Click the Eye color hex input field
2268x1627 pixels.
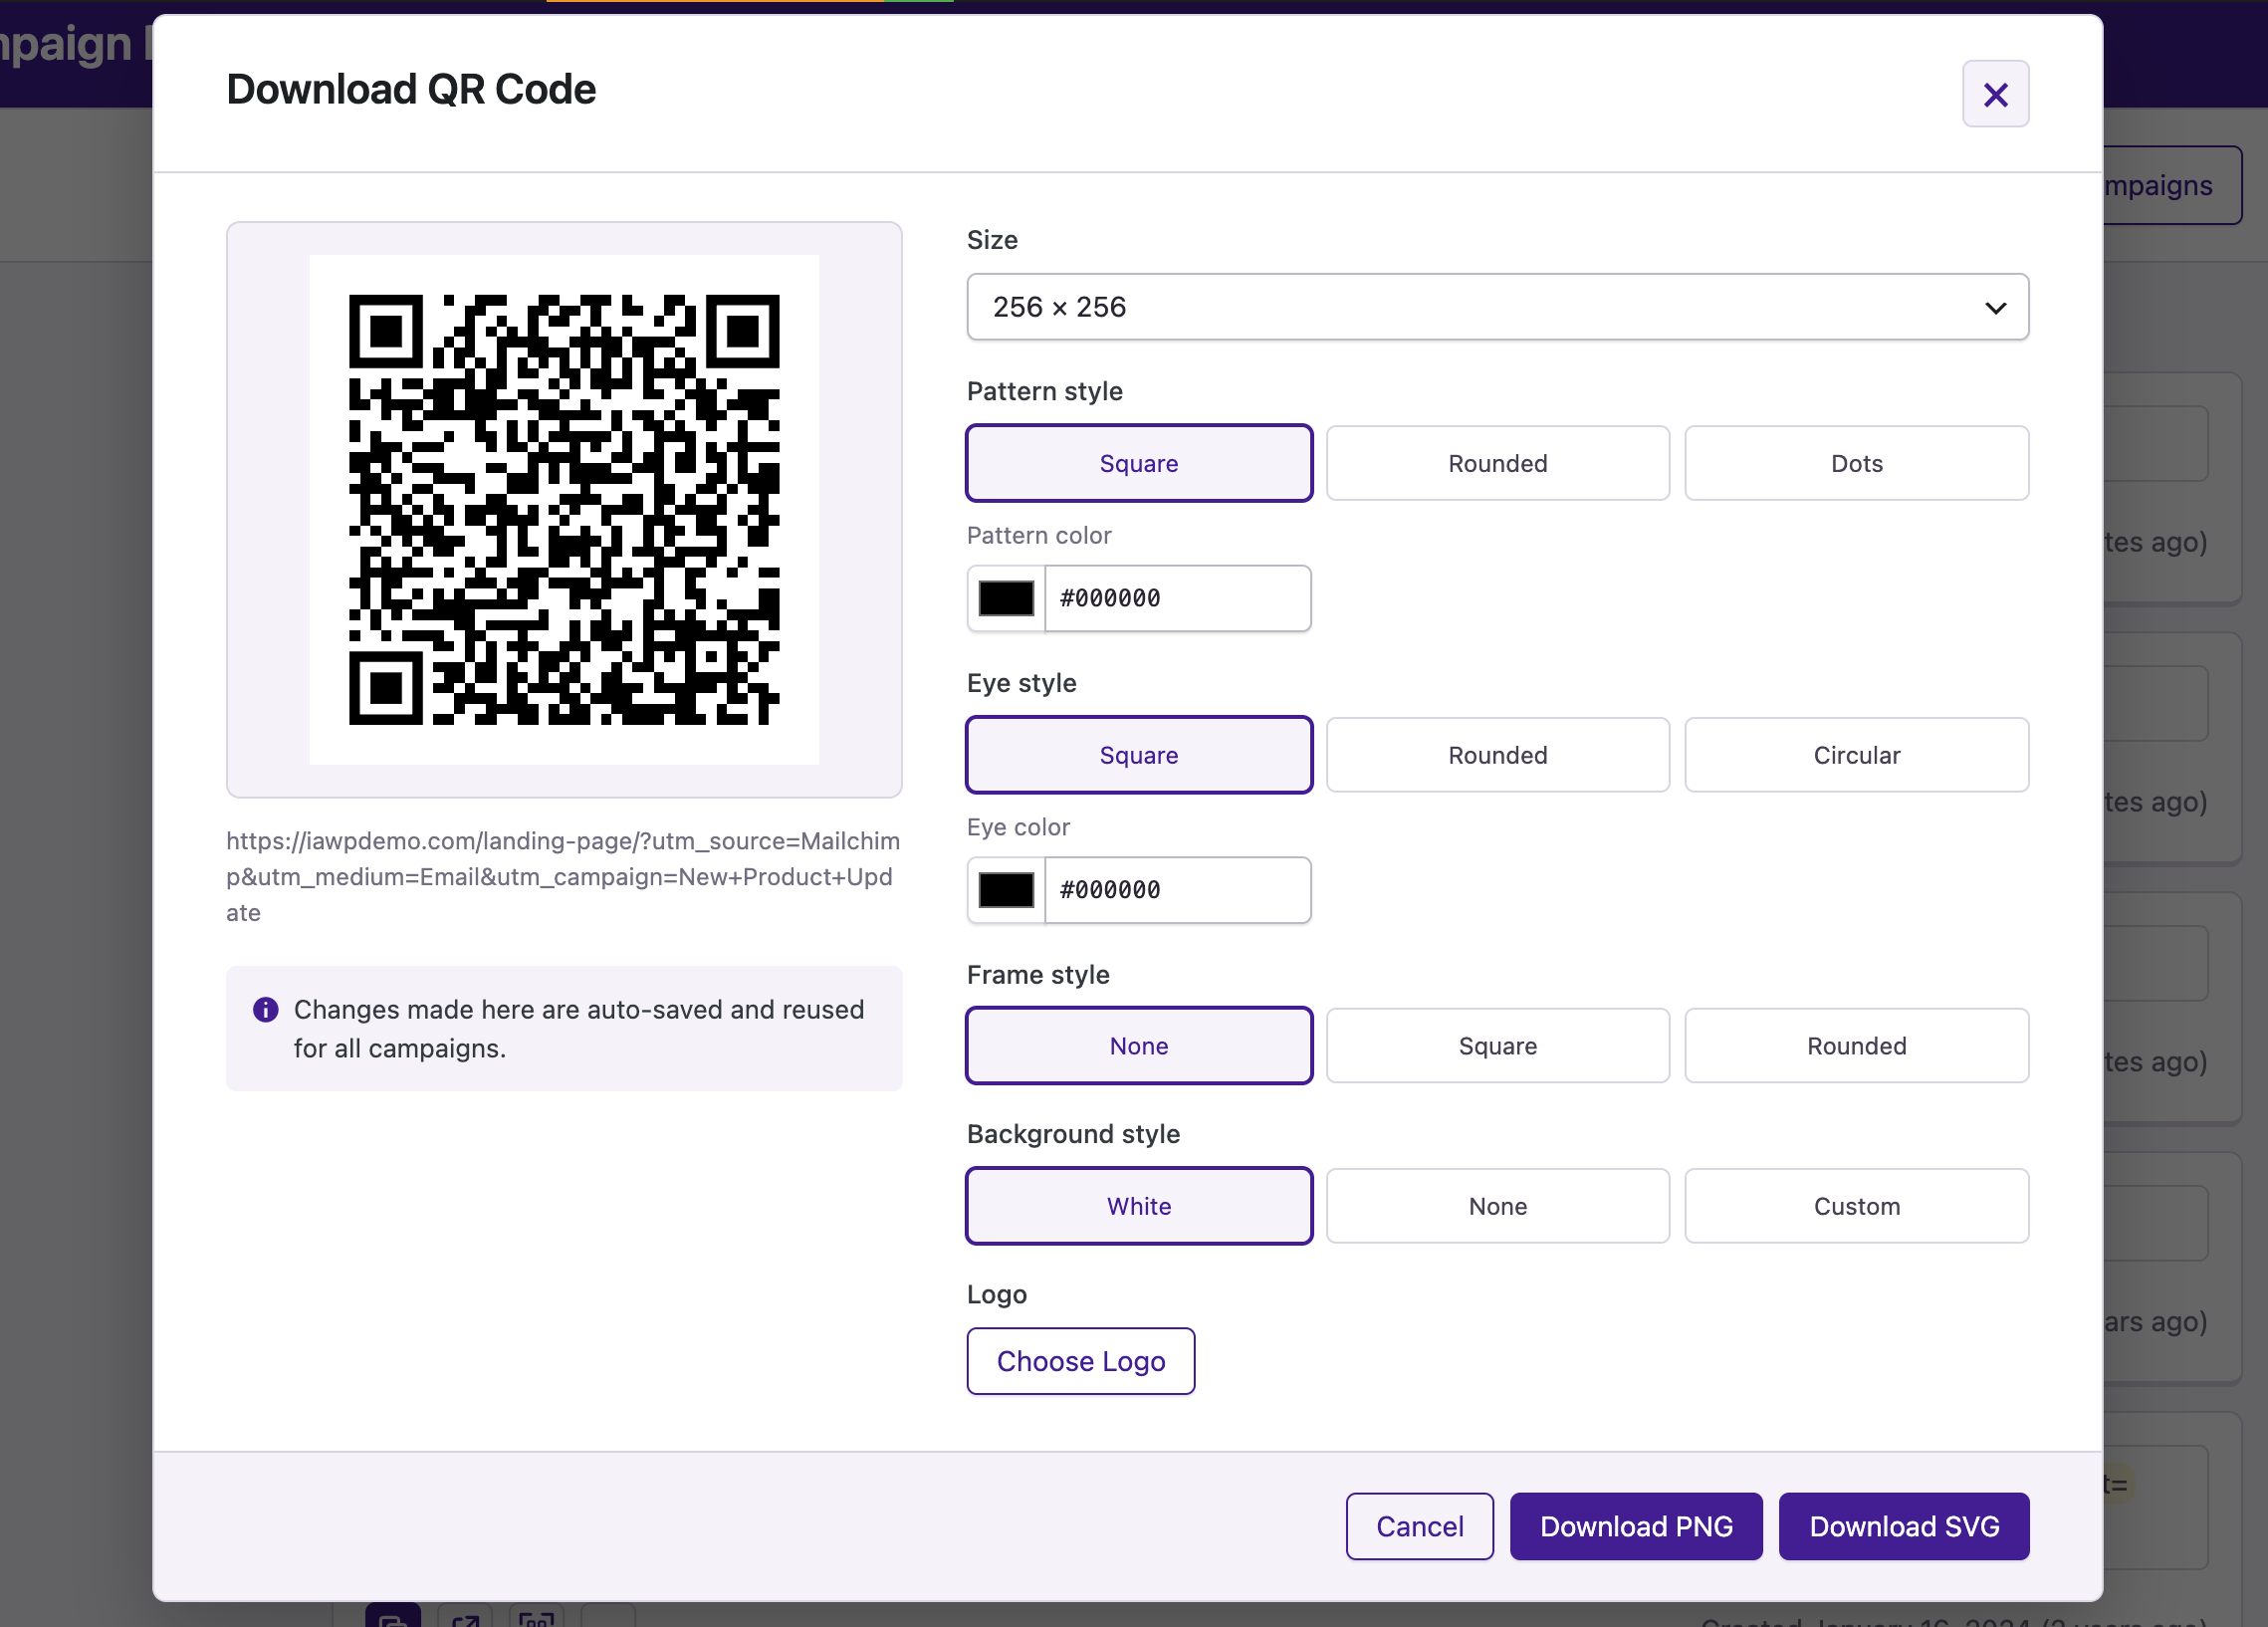1177,890
